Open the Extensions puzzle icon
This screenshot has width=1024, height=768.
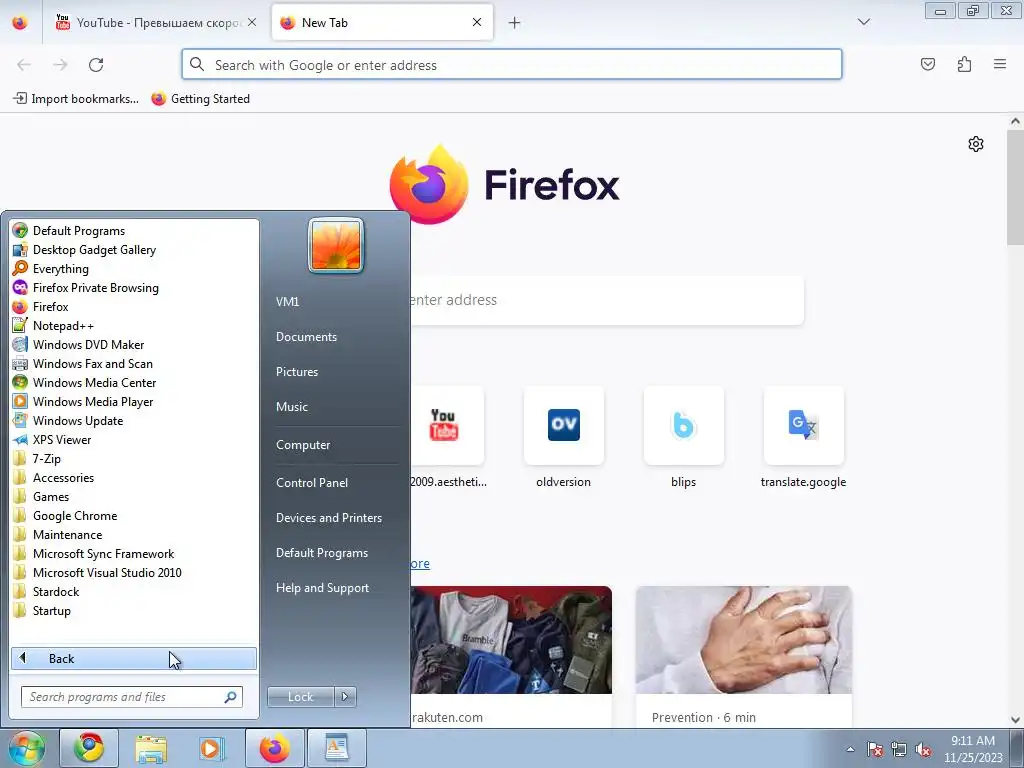click(x=964, y=64)
